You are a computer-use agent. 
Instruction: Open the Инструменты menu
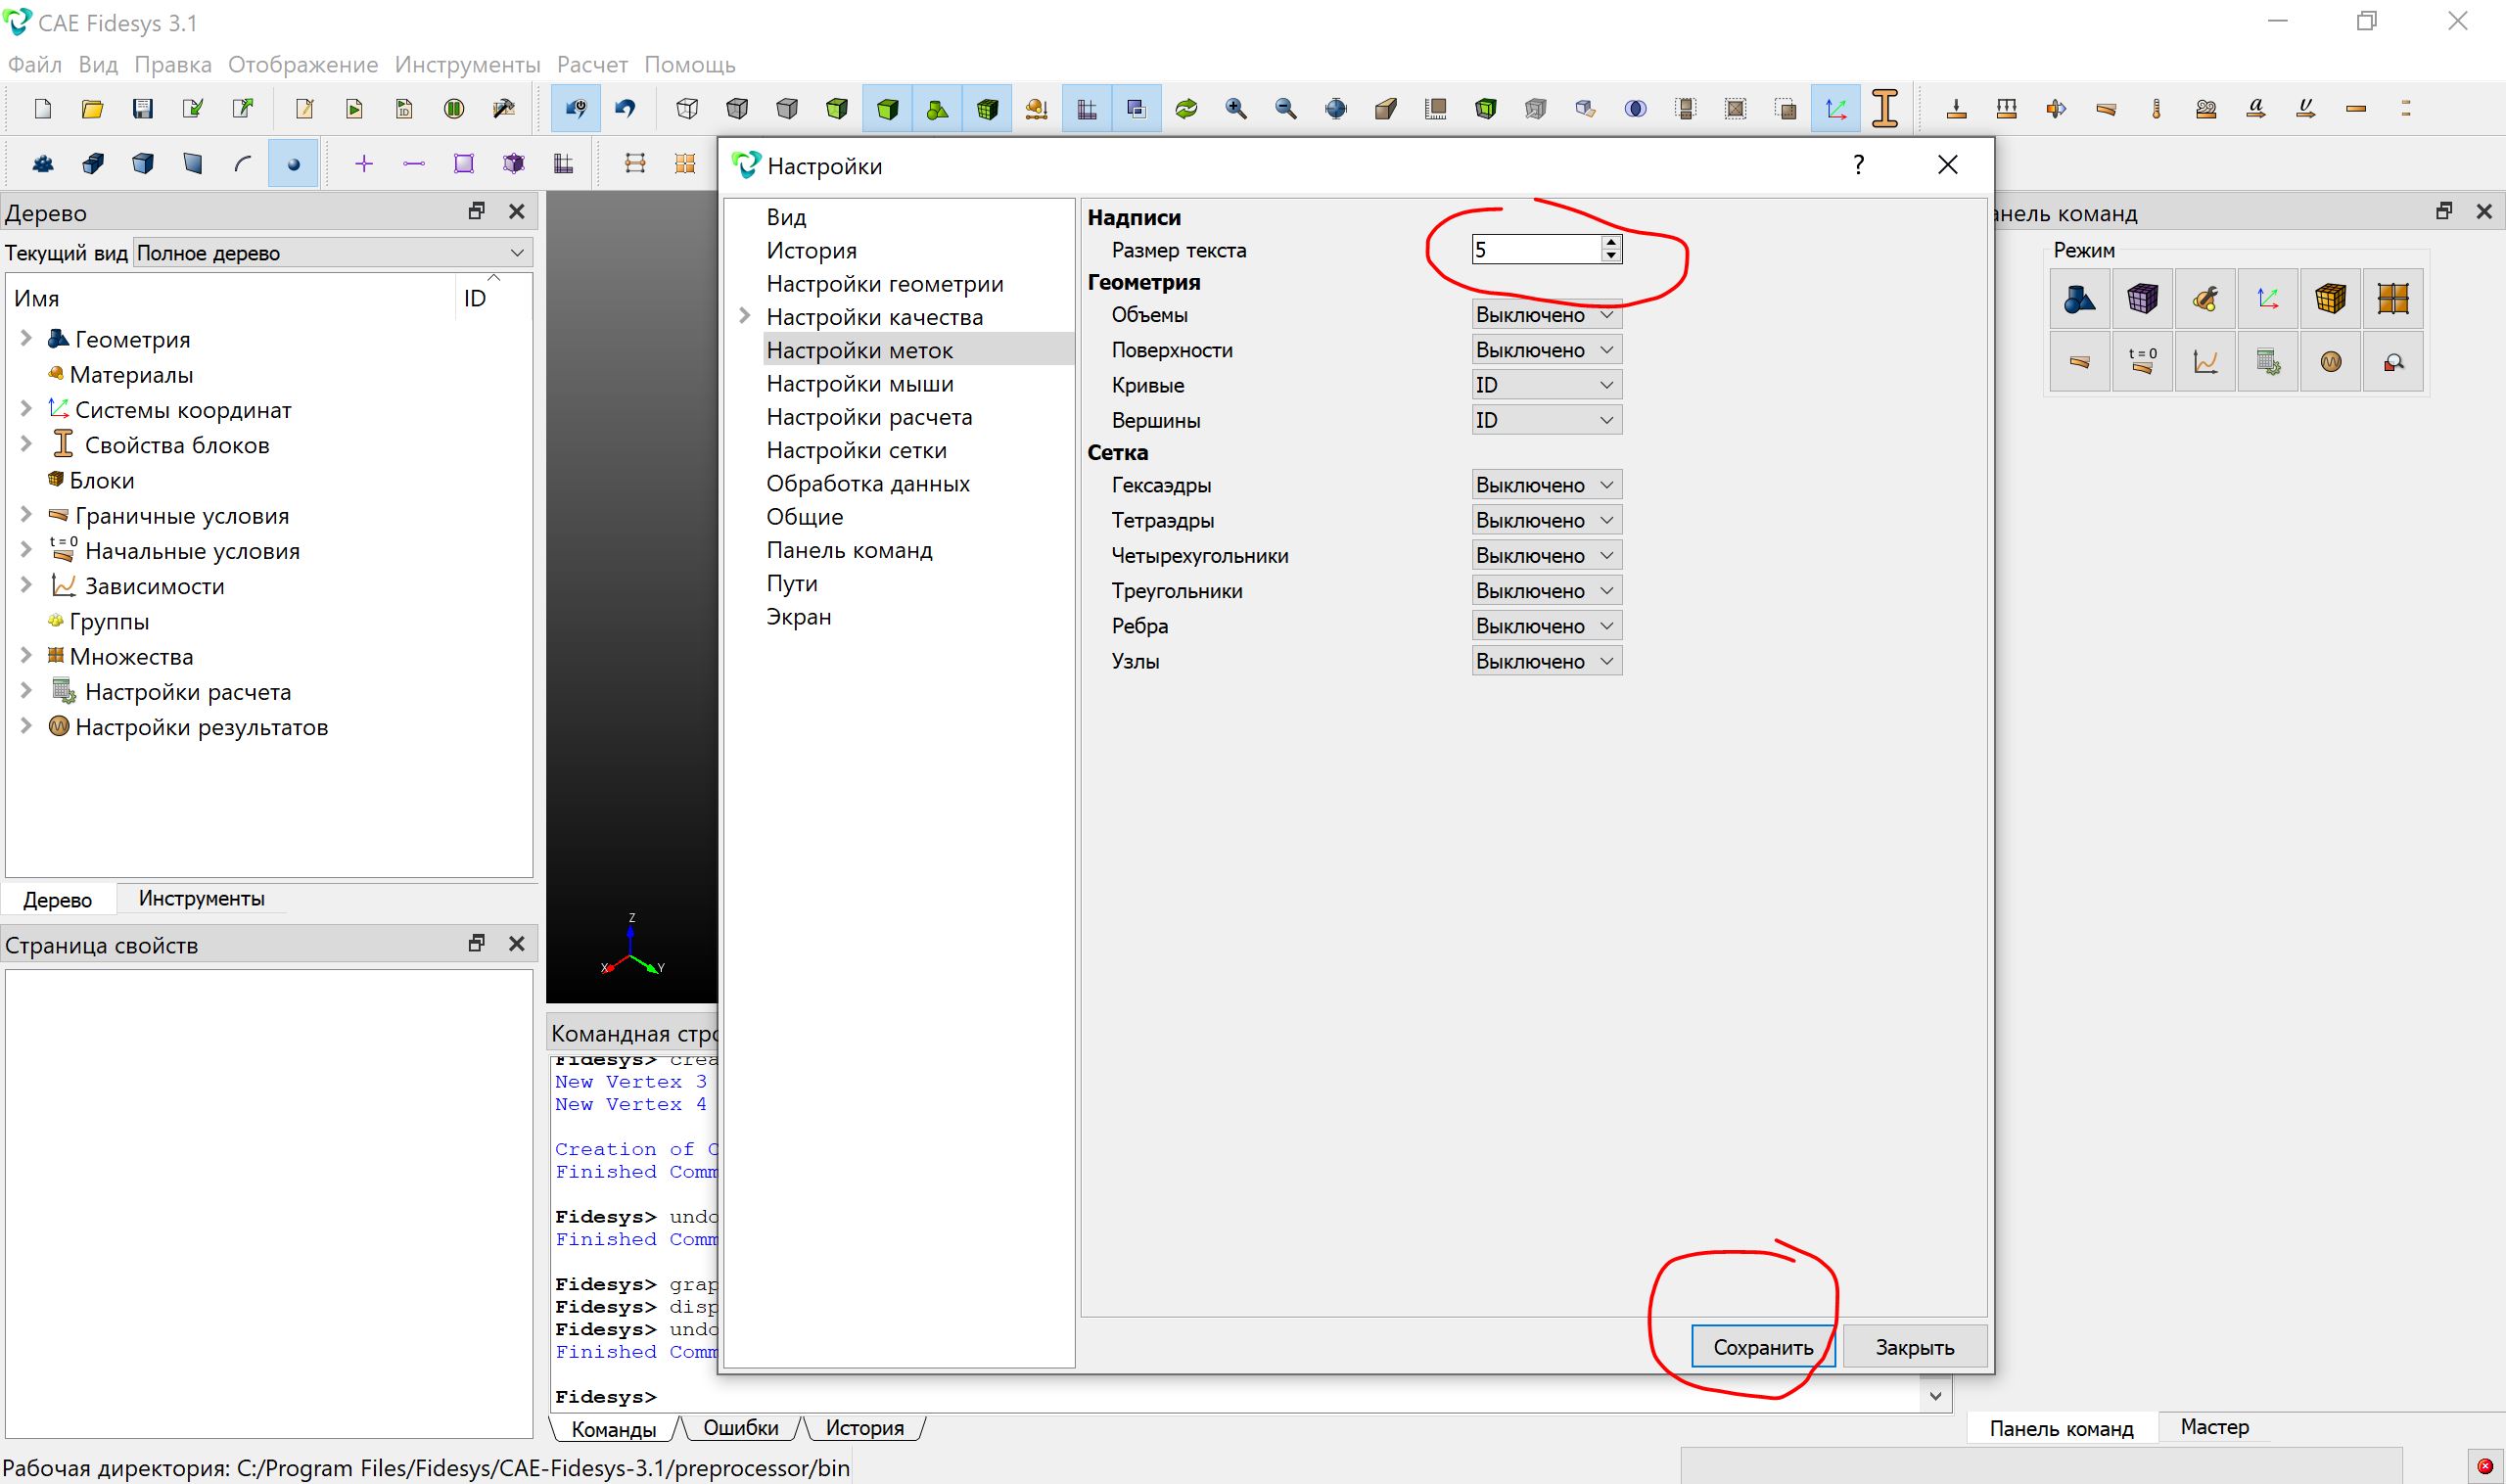tap(467, 64)
